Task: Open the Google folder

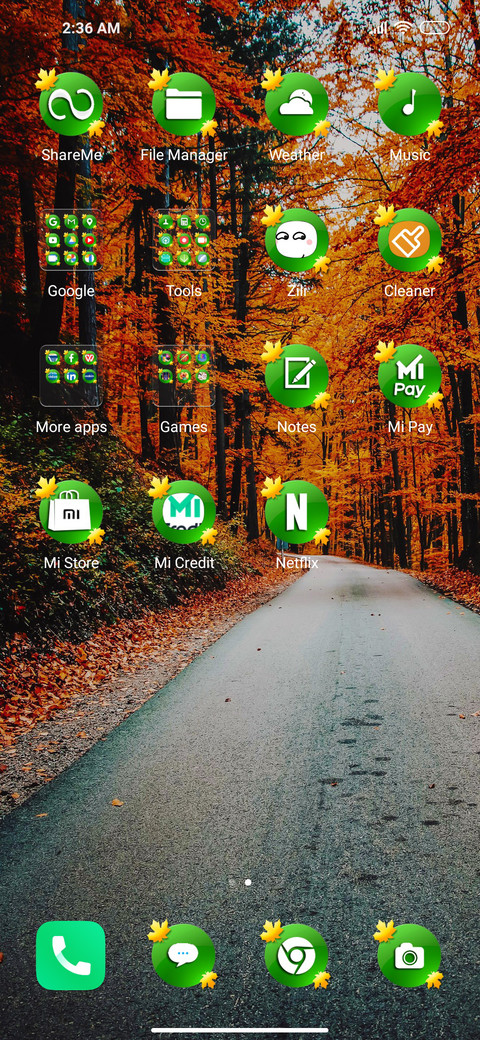Action: point(70,240)
